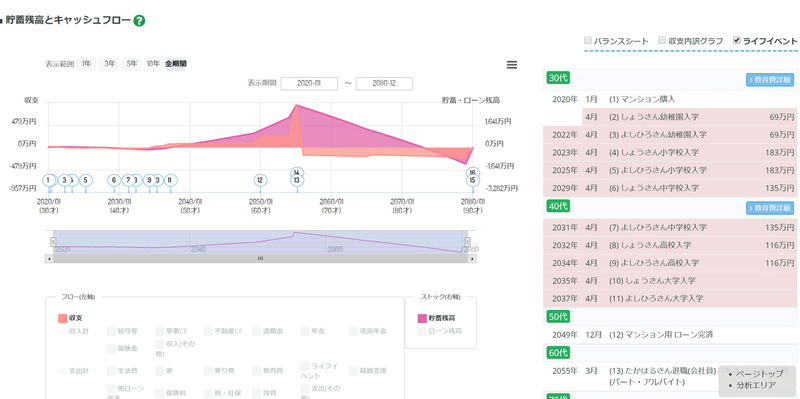Toggle the 給与等 series checkbox

pyautogui.click(x=111, y=332)
